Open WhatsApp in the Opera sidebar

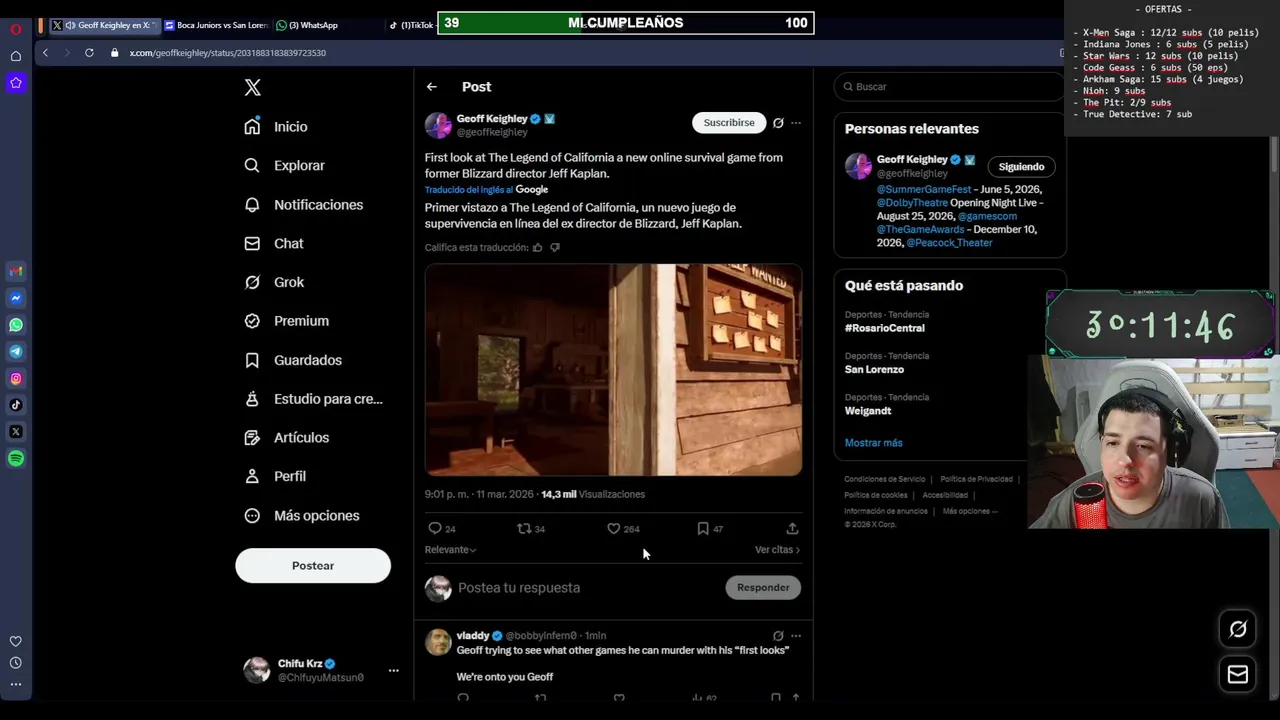click(16, 325)
